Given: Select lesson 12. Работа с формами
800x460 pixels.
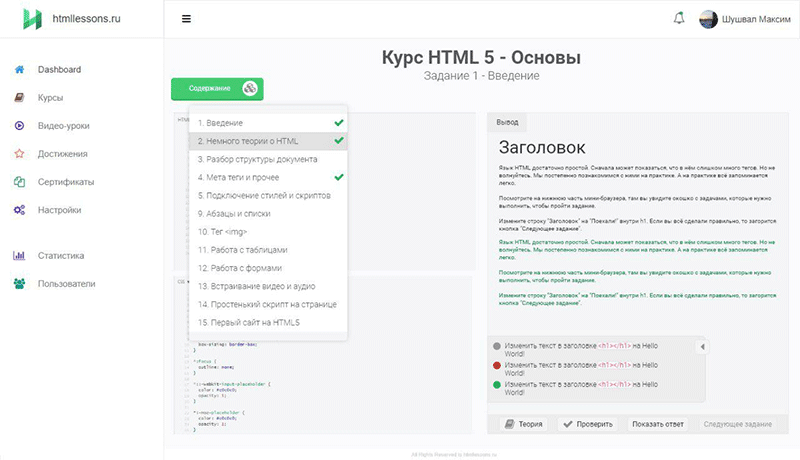Looking at the screenshot, I should [x=268, y=268].
